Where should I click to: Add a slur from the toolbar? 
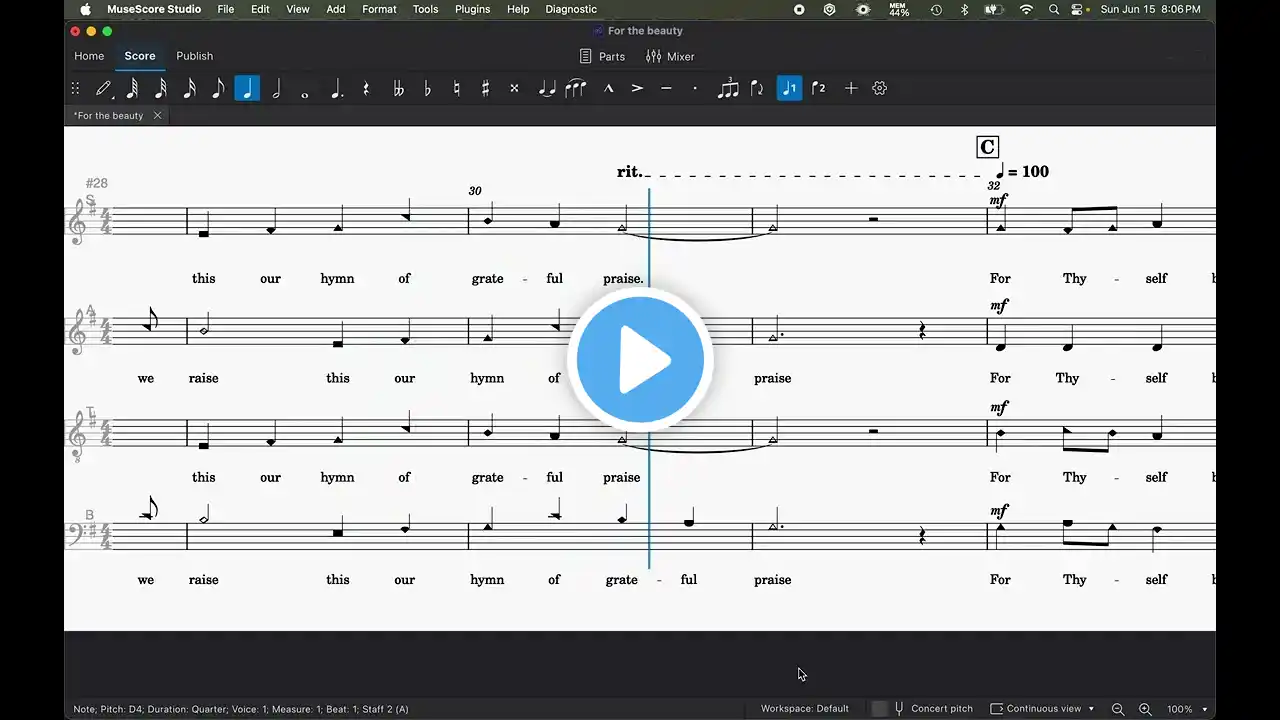pyautogui.click(x=575, y=88)
